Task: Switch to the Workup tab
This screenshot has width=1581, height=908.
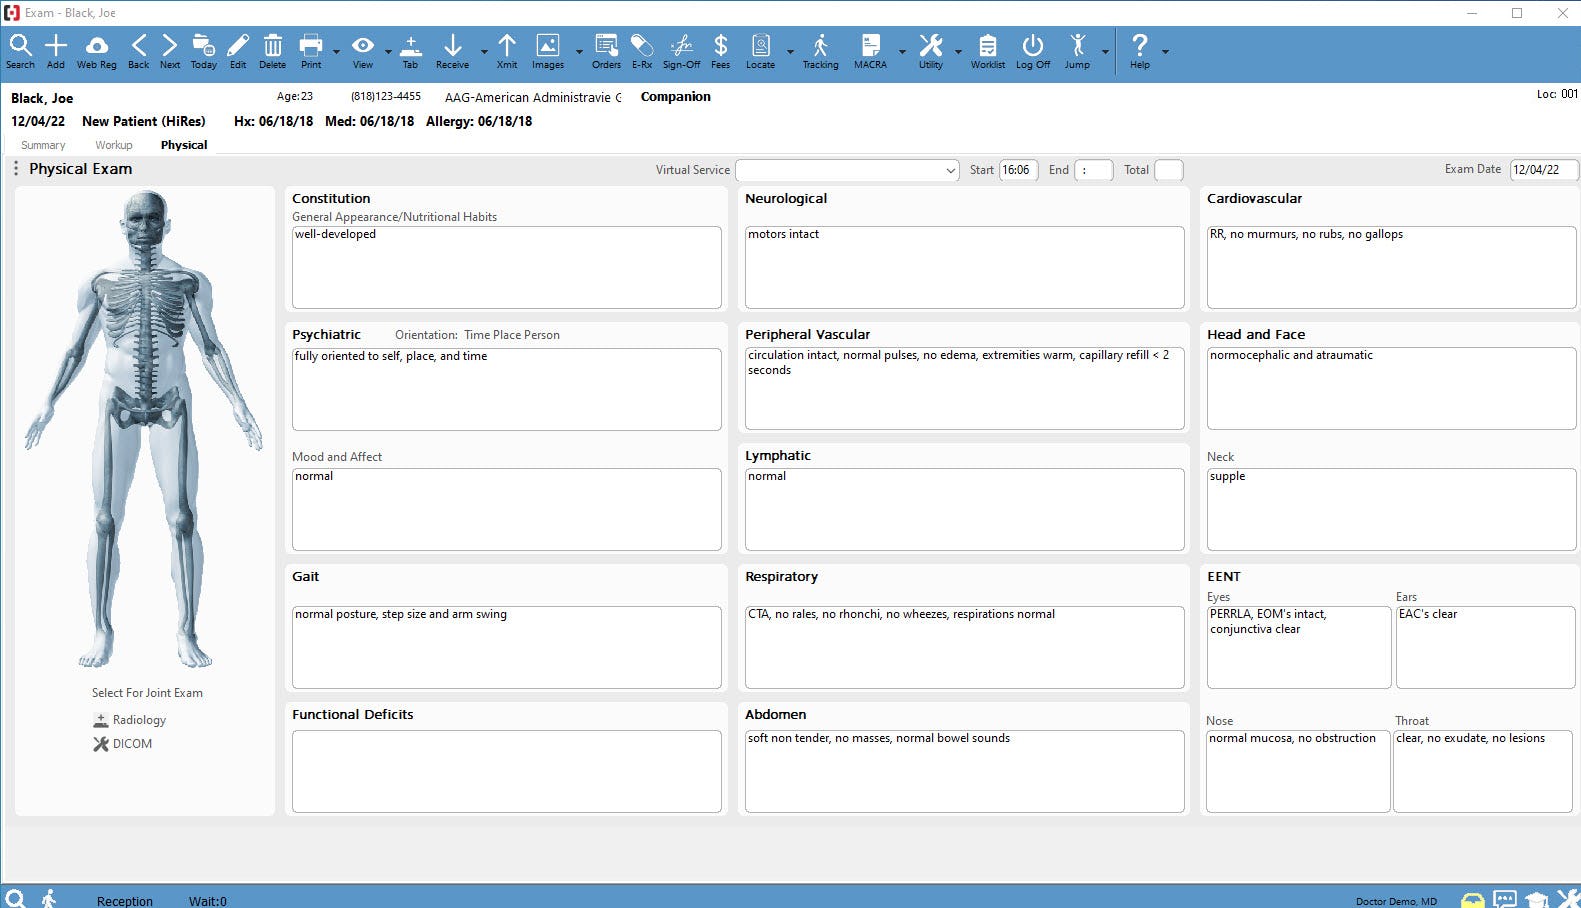Action: tap(114, 145)
